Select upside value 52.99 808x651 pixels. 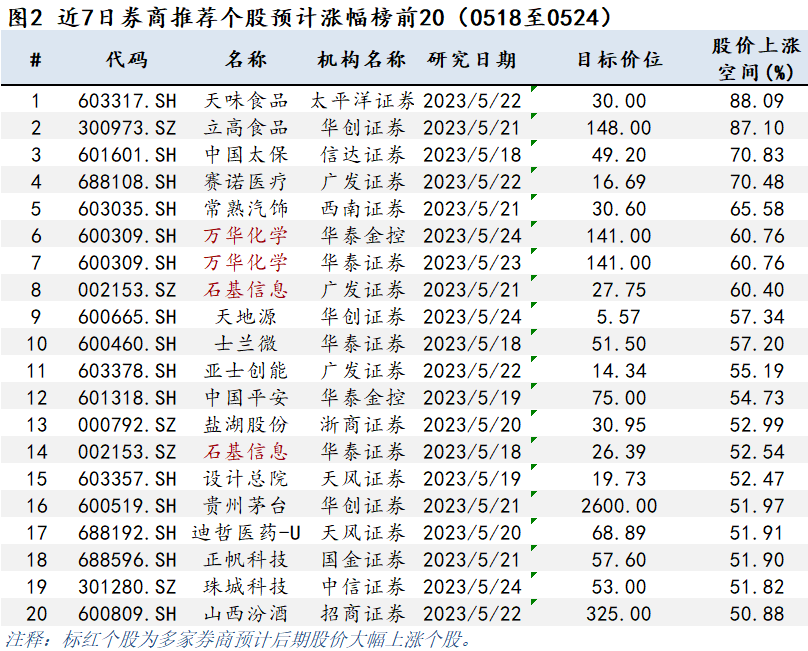click(x=756, y=425)
